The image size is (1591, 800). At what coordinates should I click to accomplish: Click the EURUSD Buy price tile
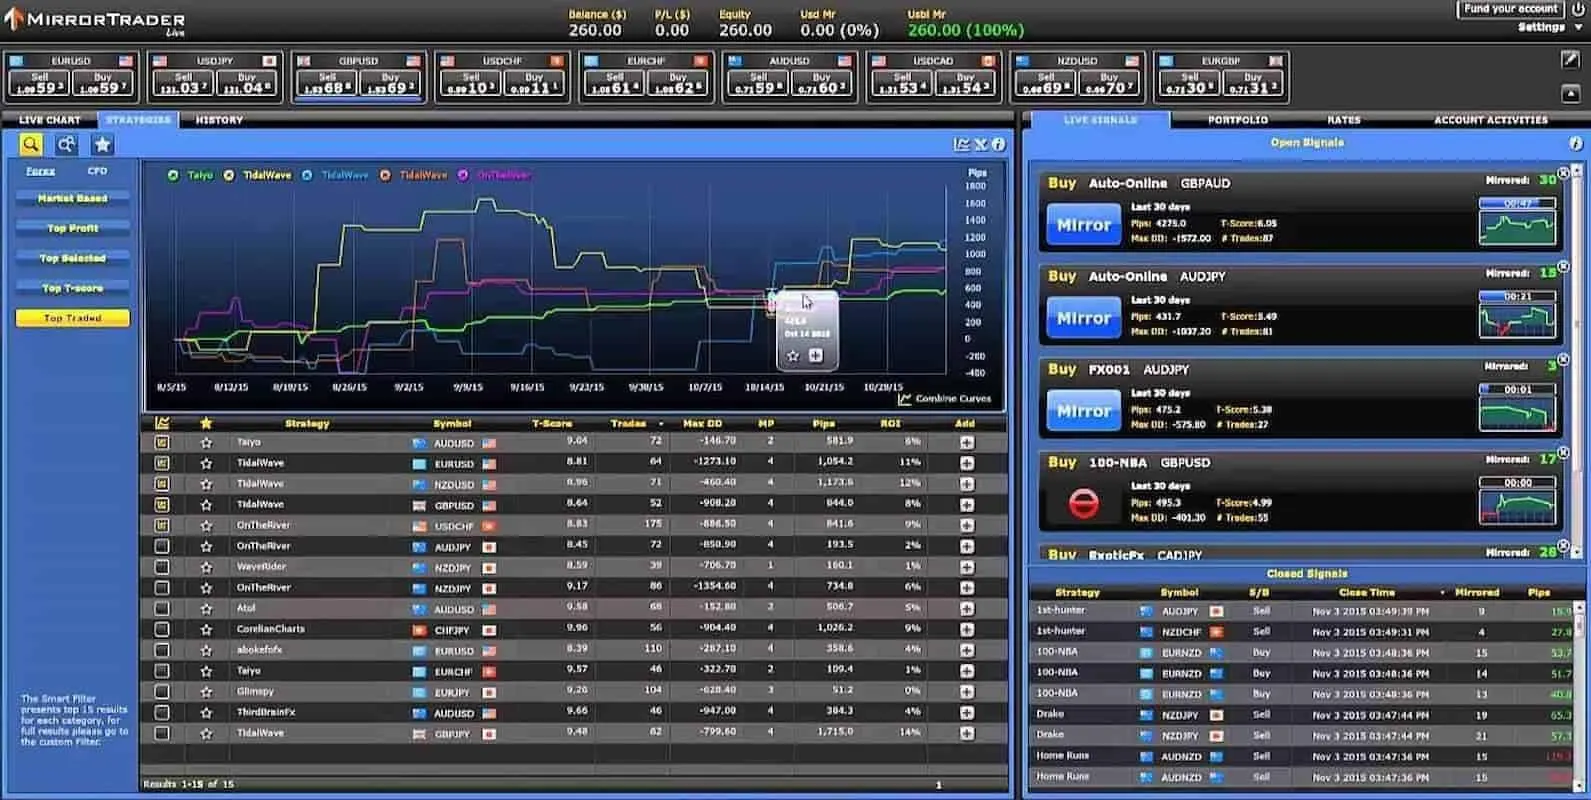point(102,84)
